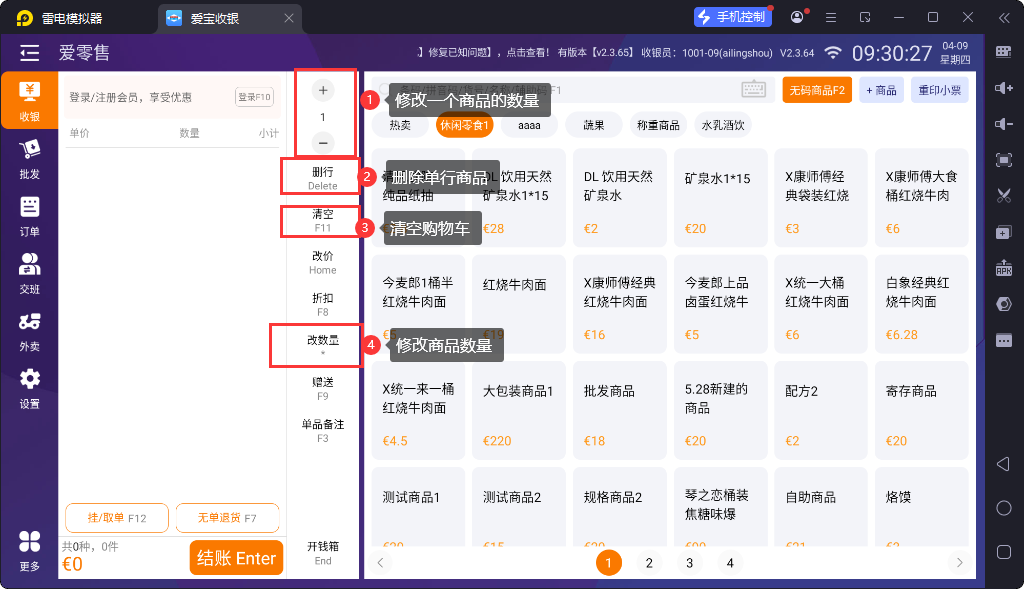Click the keyboard icon in search bar
1024x589 pixels.
click(753, 90)
